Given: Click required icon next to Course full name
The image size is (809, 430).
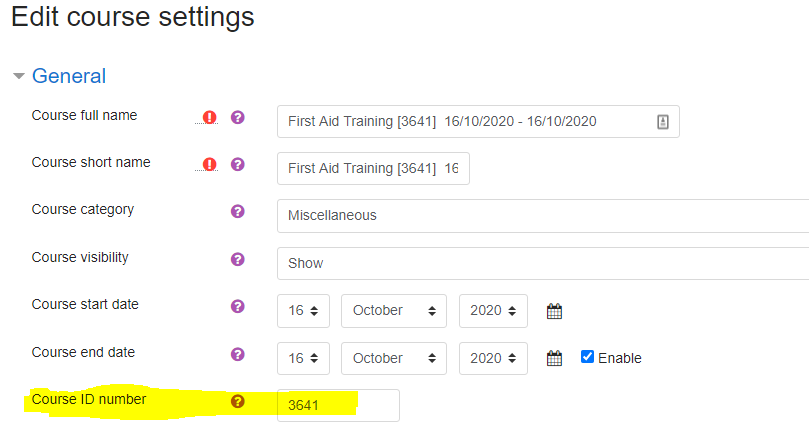Looking at the screenshot, I should [x=209, y=118].
